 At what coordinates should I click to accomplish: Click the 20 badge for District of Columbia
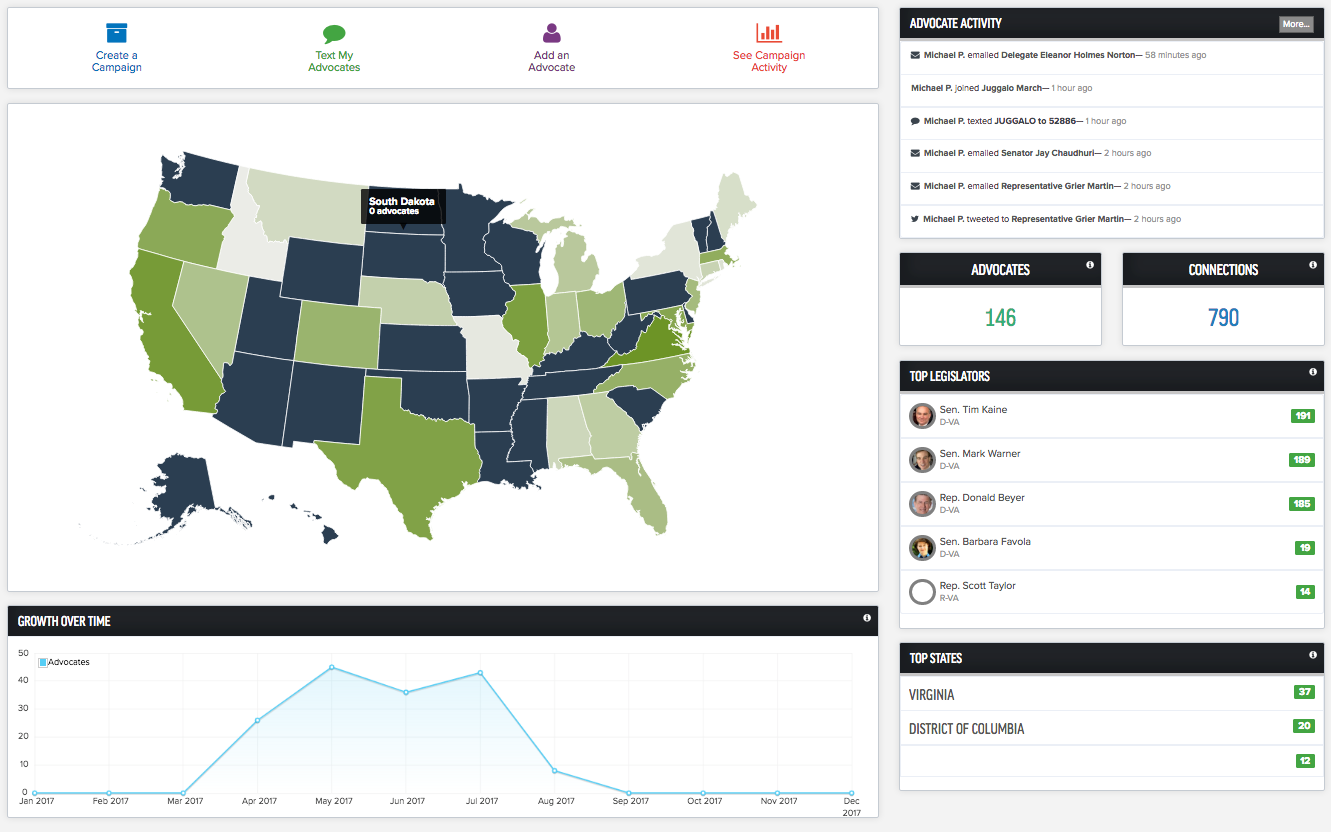click(x=1304, y=726)
